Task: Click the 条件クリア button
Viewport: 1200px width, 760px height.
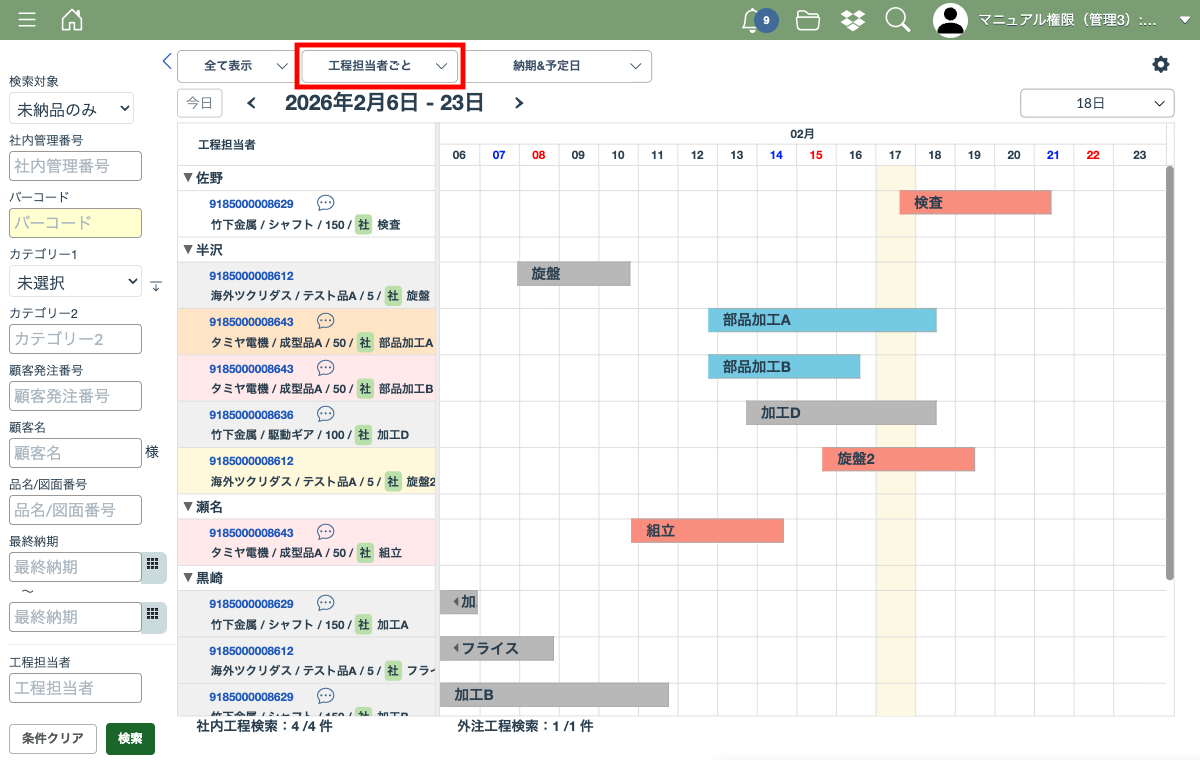Action: click(53, 739)
